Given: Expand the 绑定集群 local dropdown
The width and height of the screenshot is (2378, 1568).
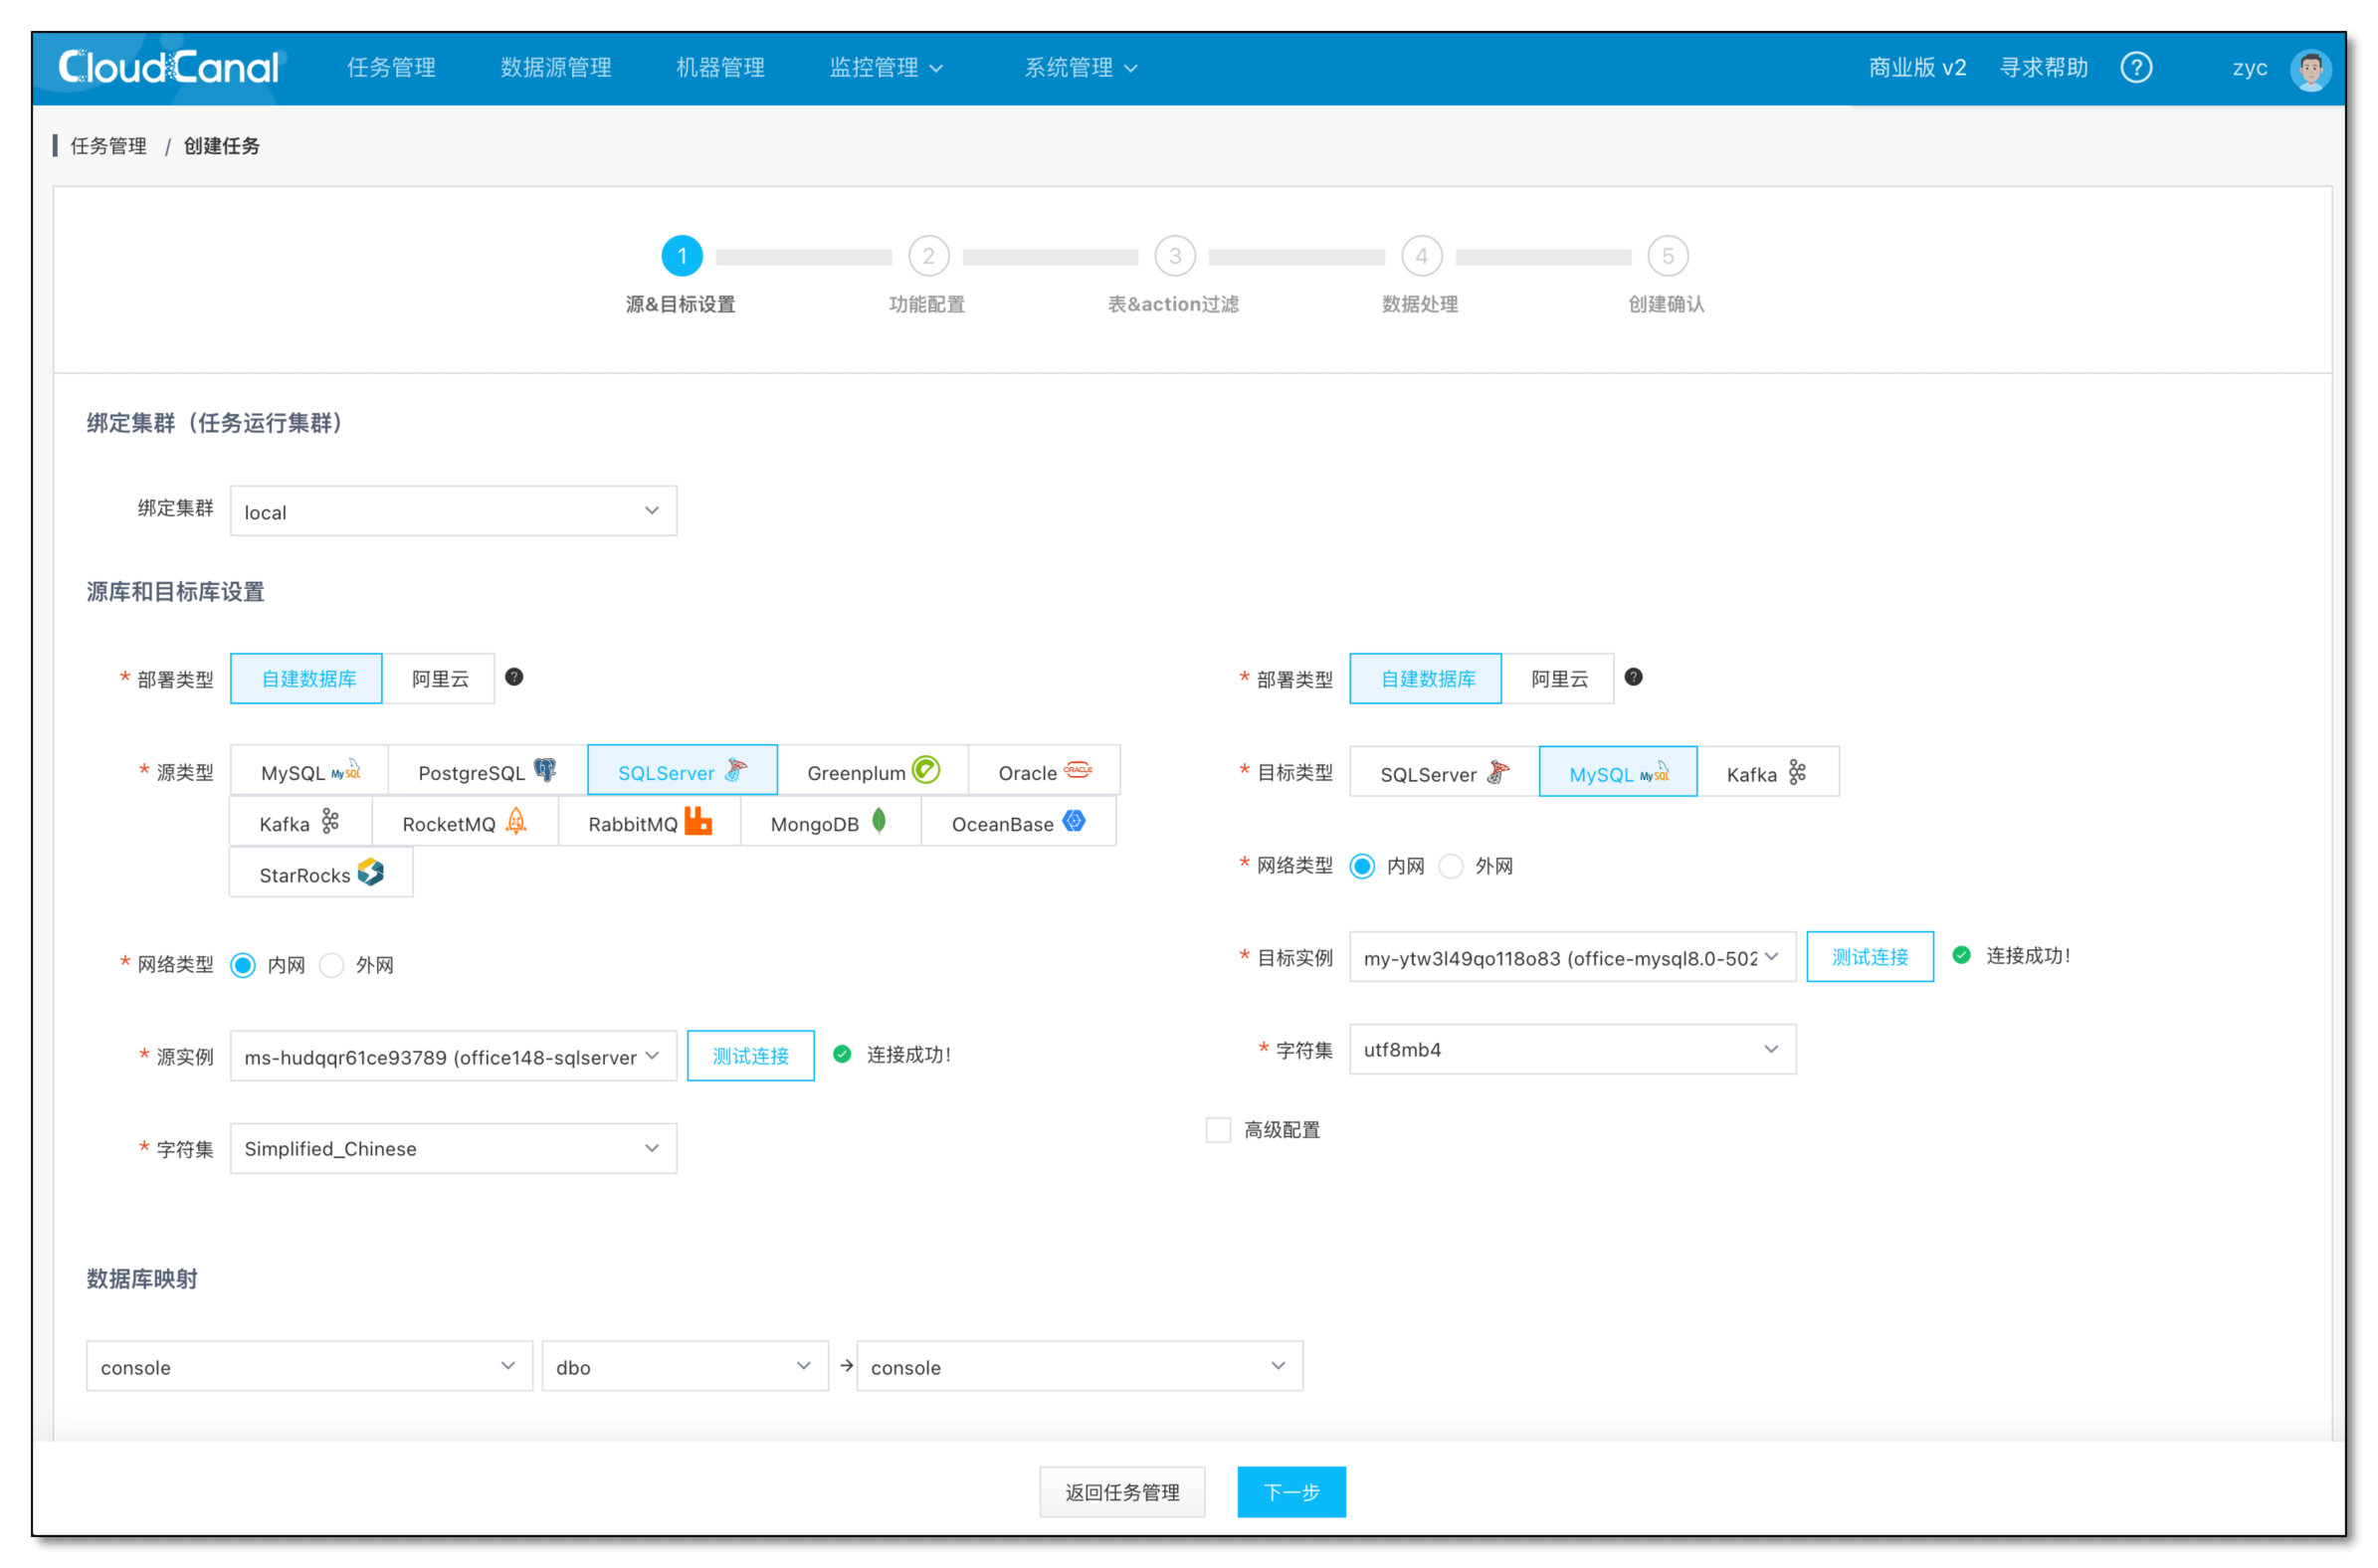Looking at the screenshot, I should (x=453, y=511).
